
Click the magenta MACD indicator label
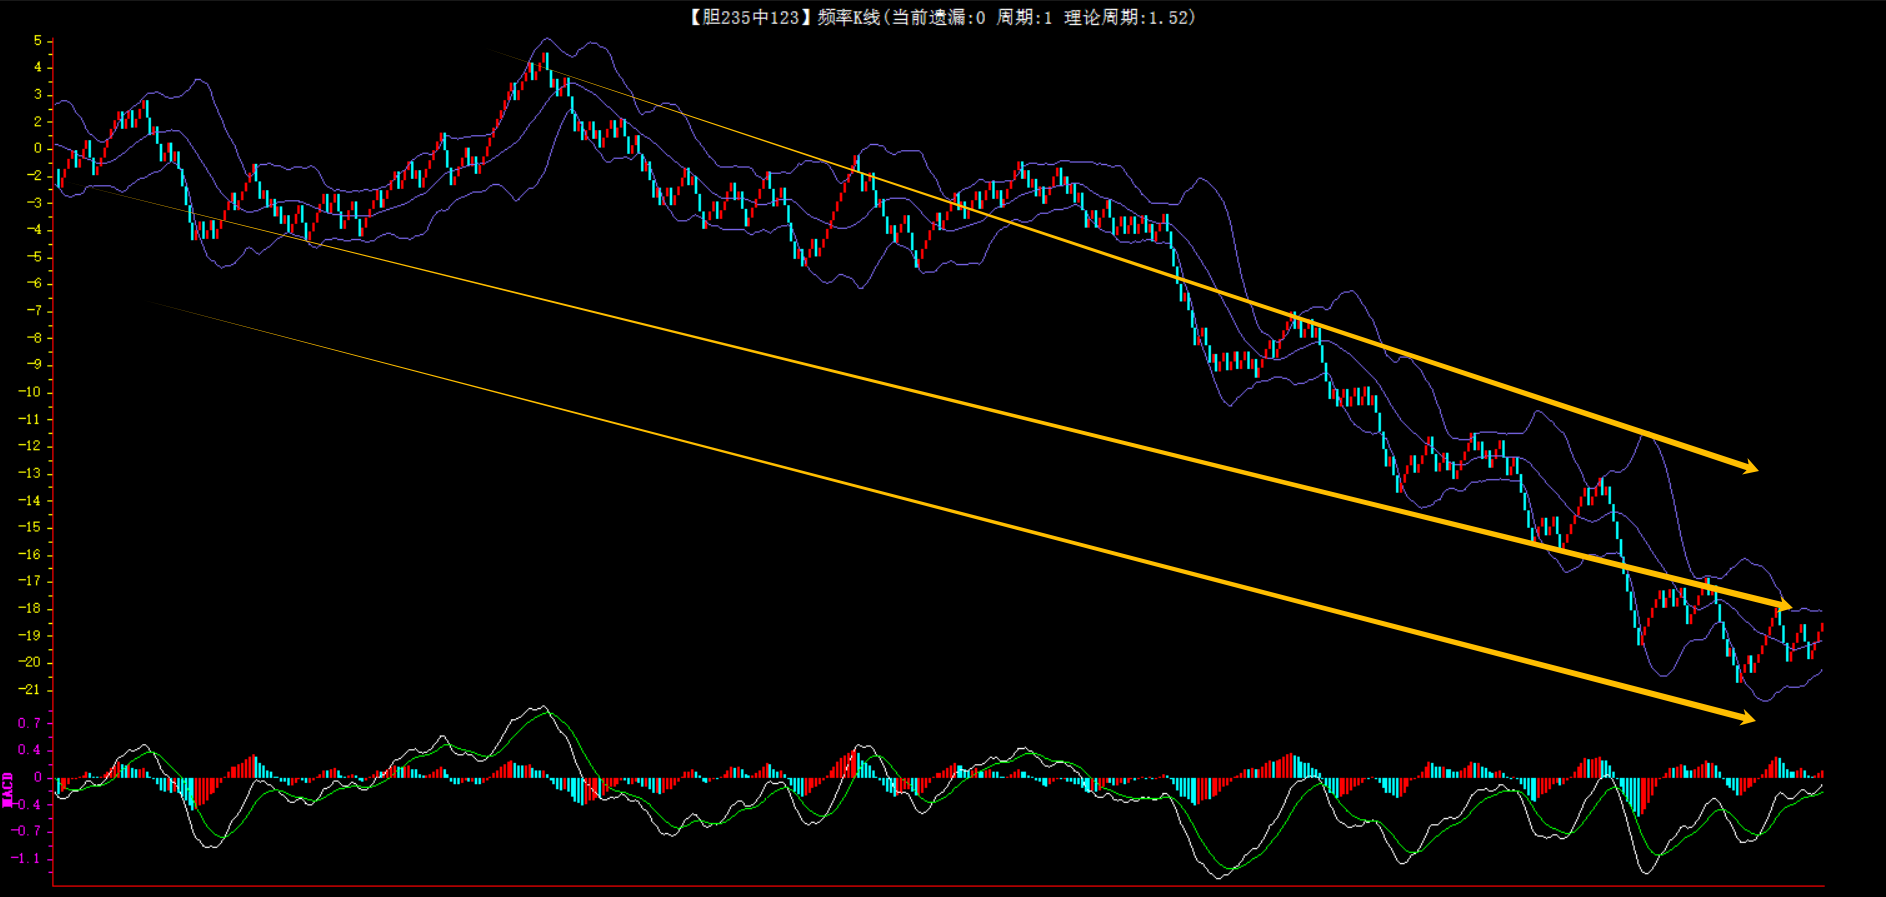pos(8,789)
